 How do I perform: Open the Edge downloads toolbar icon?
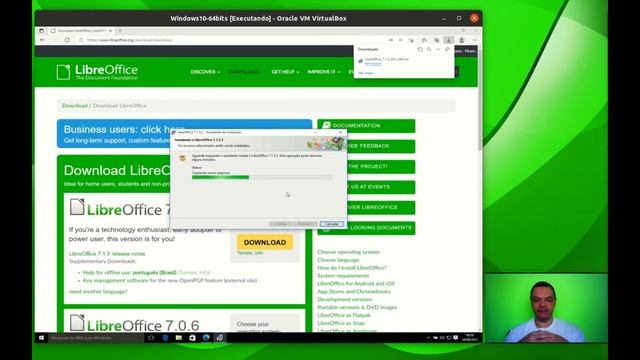click(x=449, y=40)
